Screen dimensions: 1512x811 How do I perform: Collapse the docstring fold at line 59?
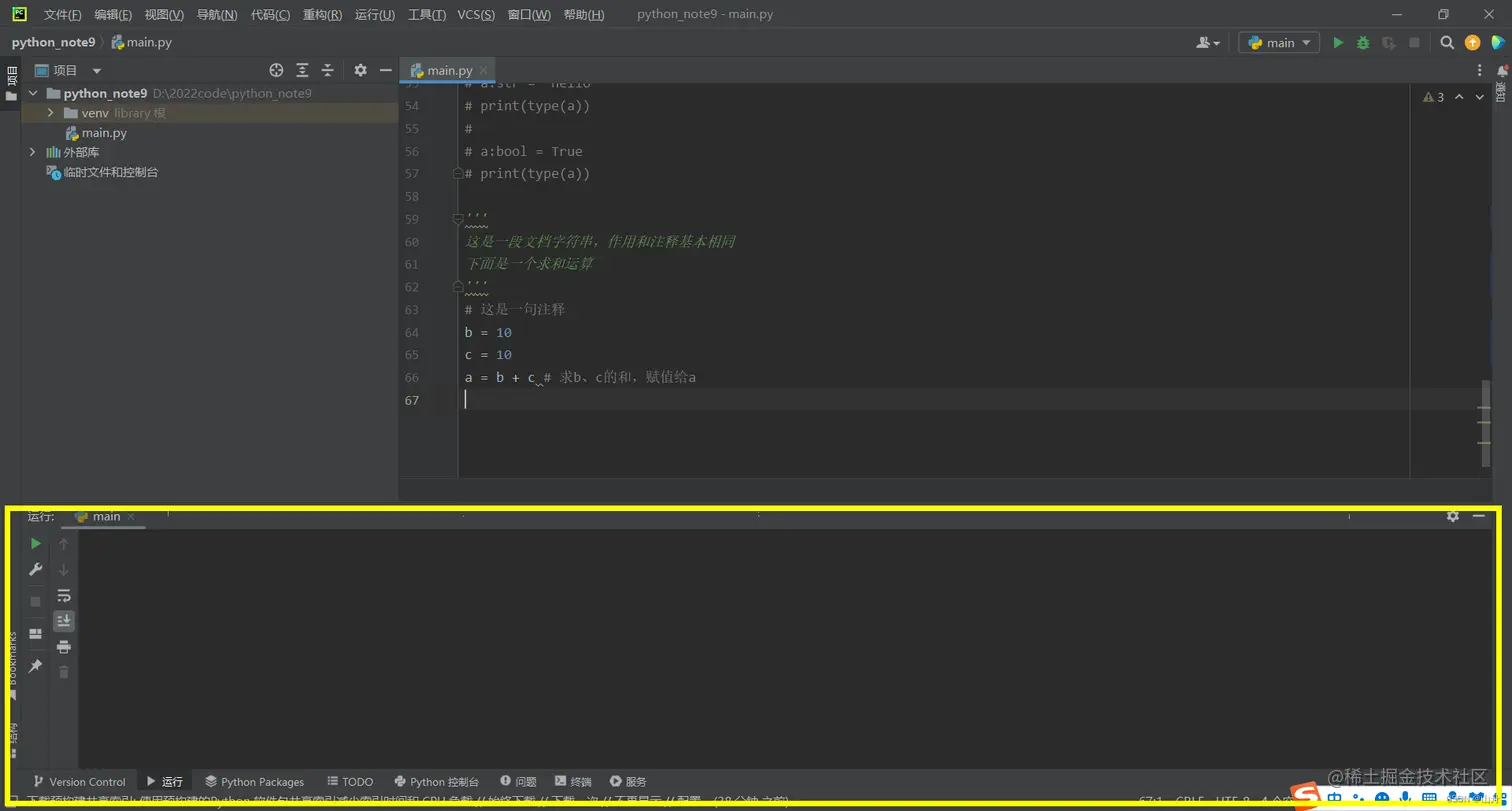coord(458,219)
